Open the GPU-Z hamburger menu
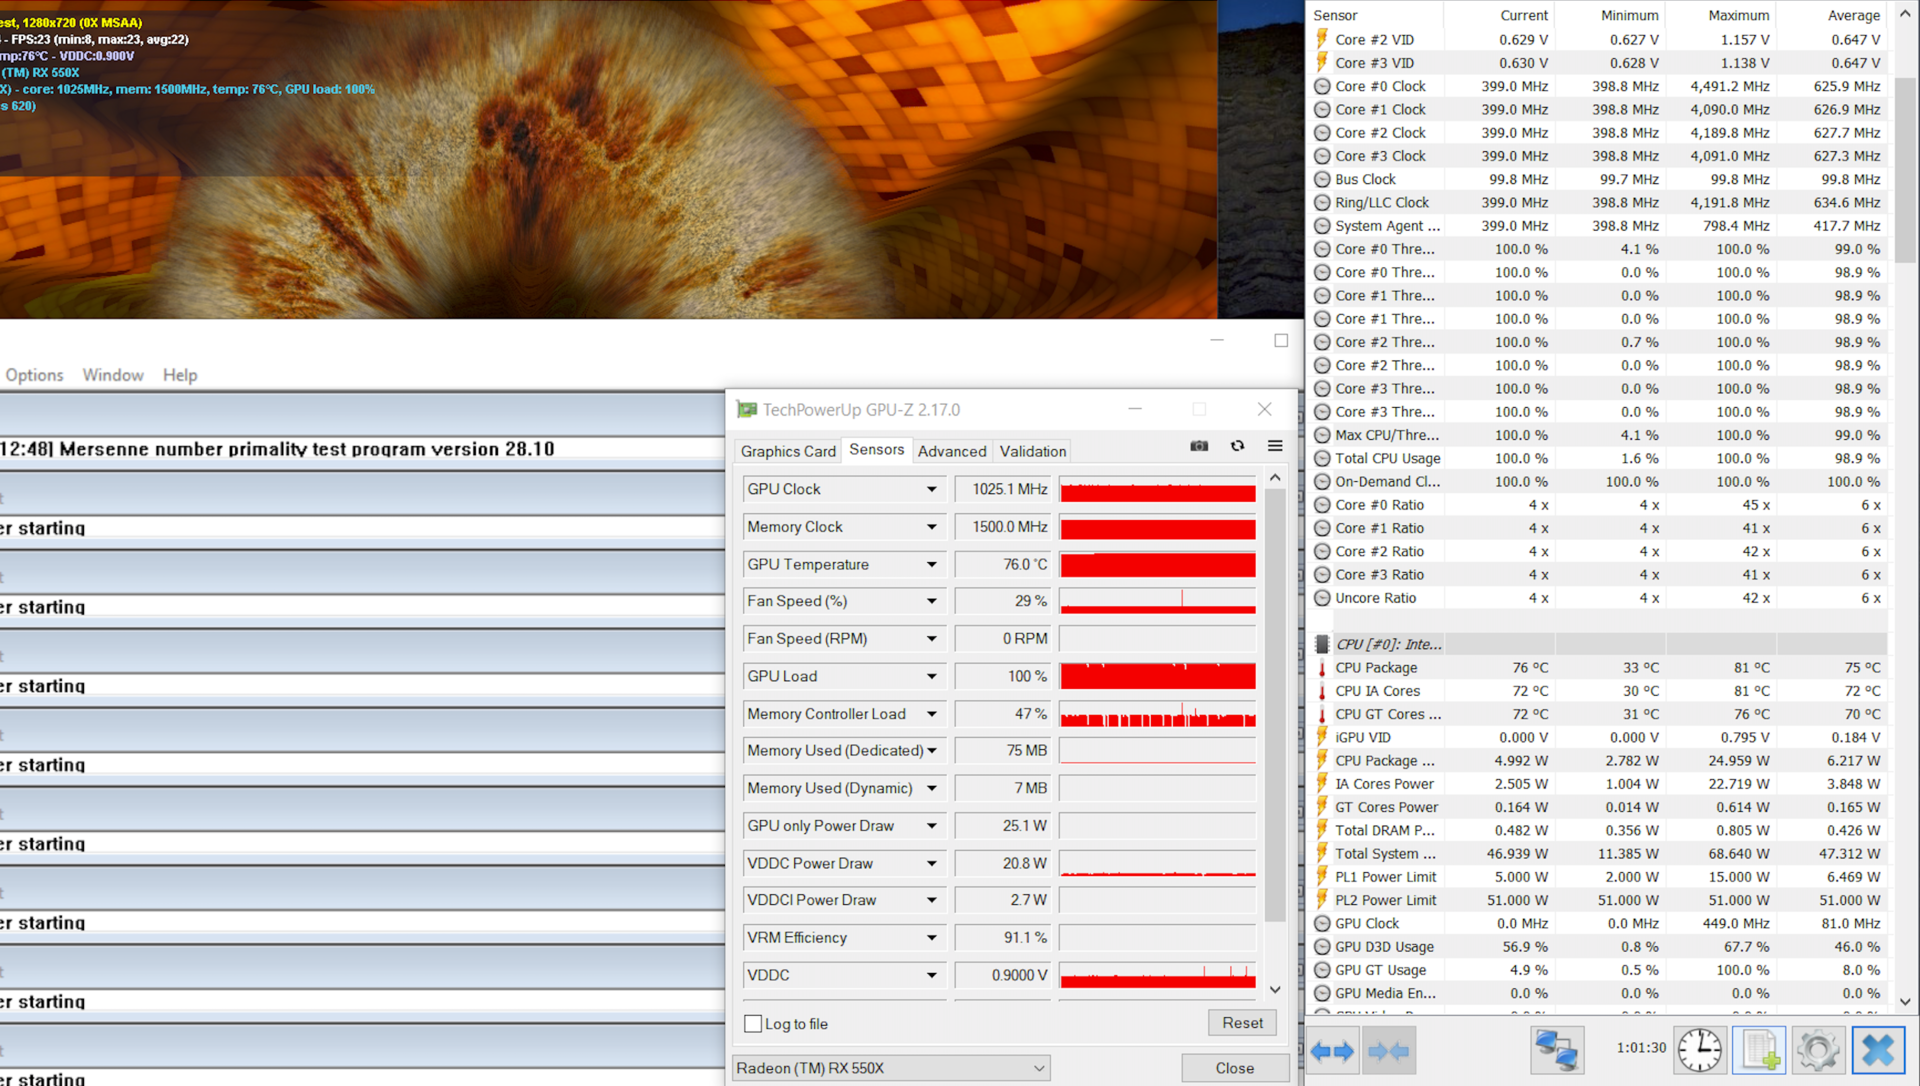The height and width of the screenshot is (1086, 1920). click(x=1275, y=446)
